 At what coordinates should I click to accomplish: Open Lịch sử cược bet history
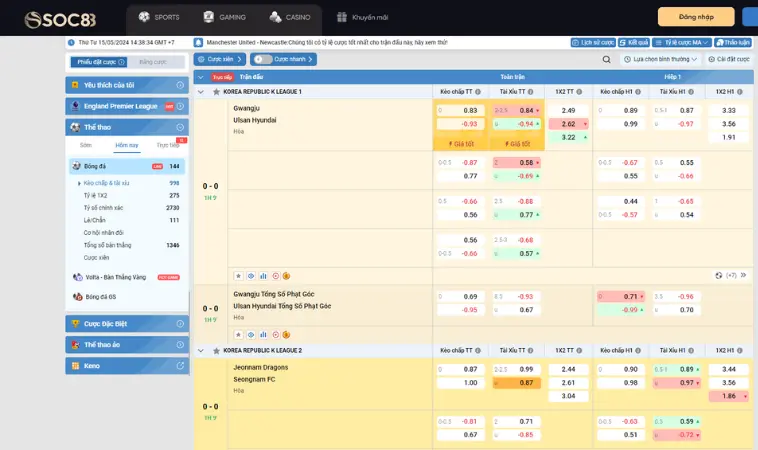(593, 43)
